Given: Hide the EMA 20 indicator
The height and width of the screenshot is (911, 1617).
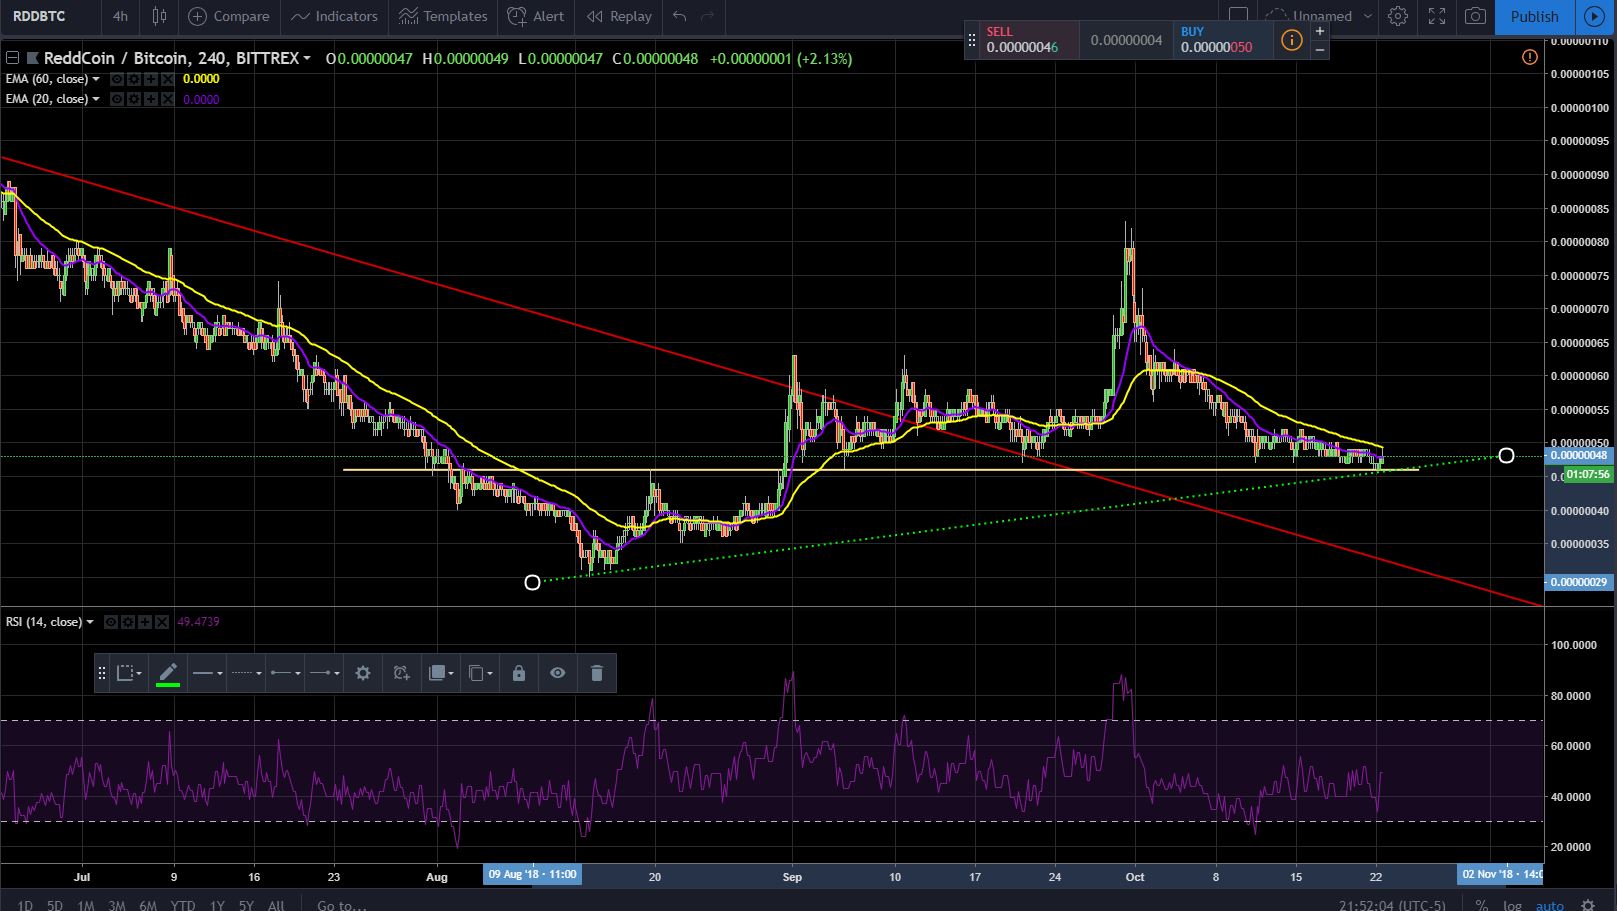Looking at the screenshot, I should (x=117, y=99).
